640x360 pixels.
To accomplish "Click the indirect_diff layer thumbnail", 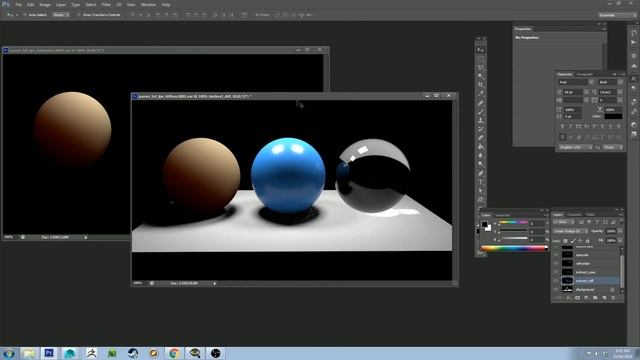I will (x=567, y=280).
